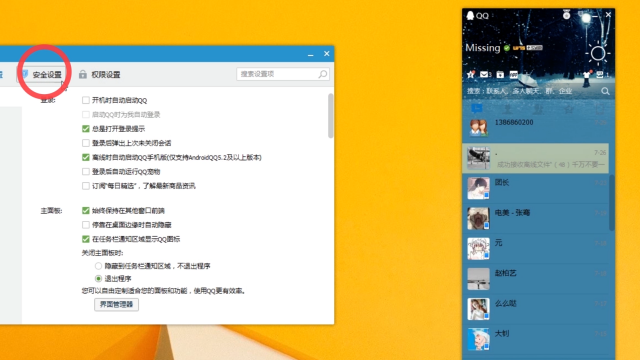Open the QQ mail envelope icon

484,74
